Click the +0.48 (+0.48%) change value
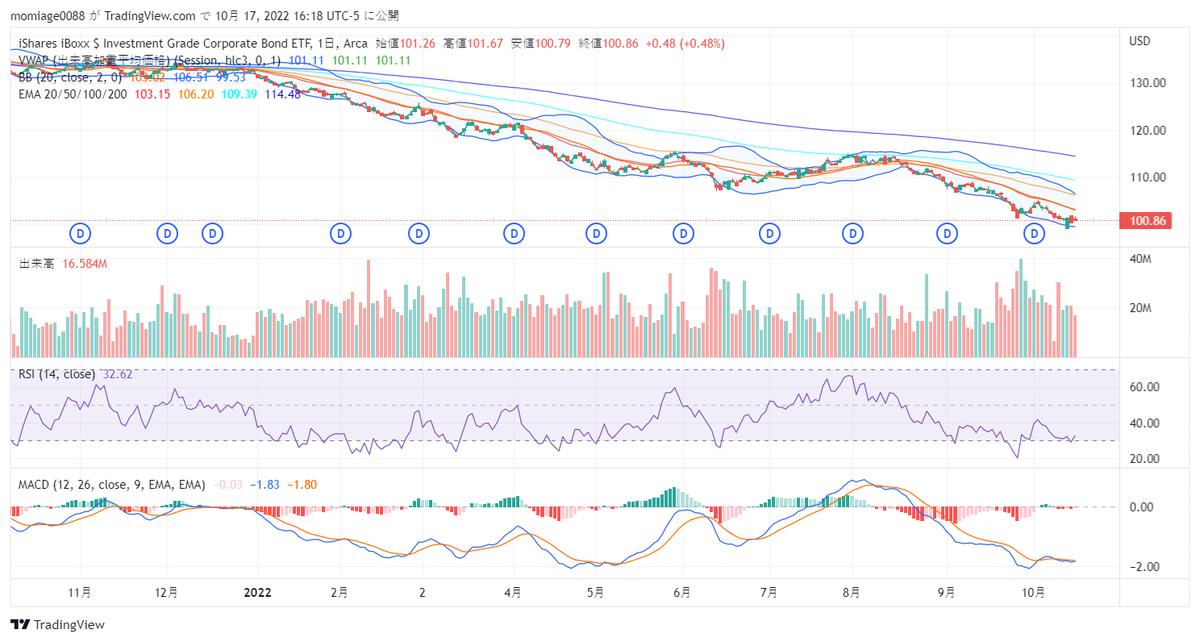Screen dimensions: 1200x642 click(x=684, y=44)
